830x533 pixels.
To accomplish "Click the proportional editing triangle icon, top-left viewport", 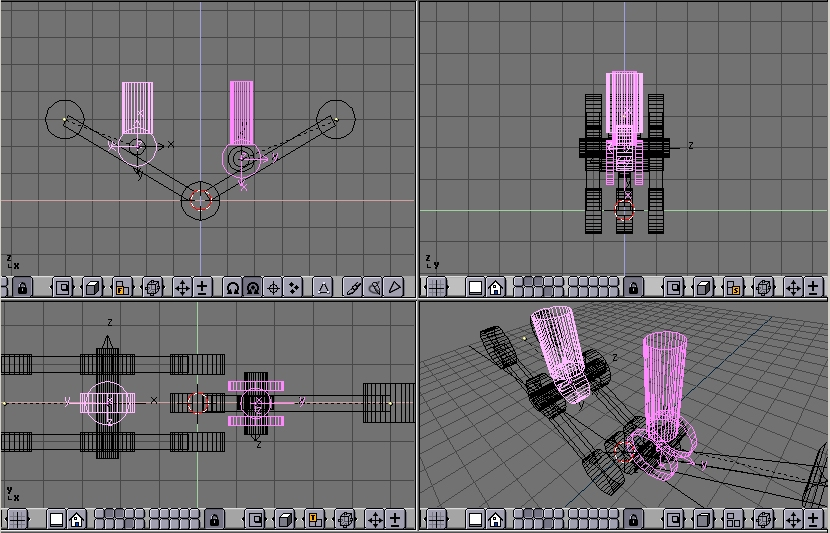I will point(323,287).
